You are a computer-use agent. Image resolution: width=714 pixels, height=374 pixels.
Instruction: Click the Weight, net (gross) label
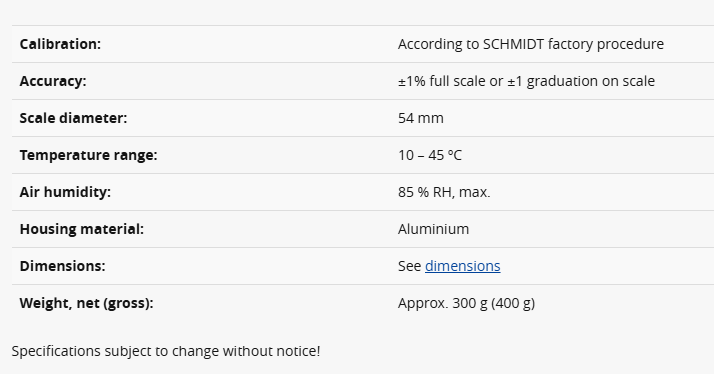[87, 303]
